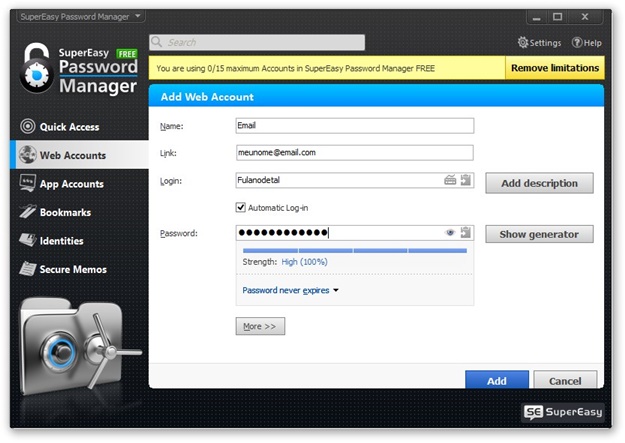Click the Web Accounts globe icon
This screenshot has height=443, width=625.
pyautogui.click(x=28, y=155)
